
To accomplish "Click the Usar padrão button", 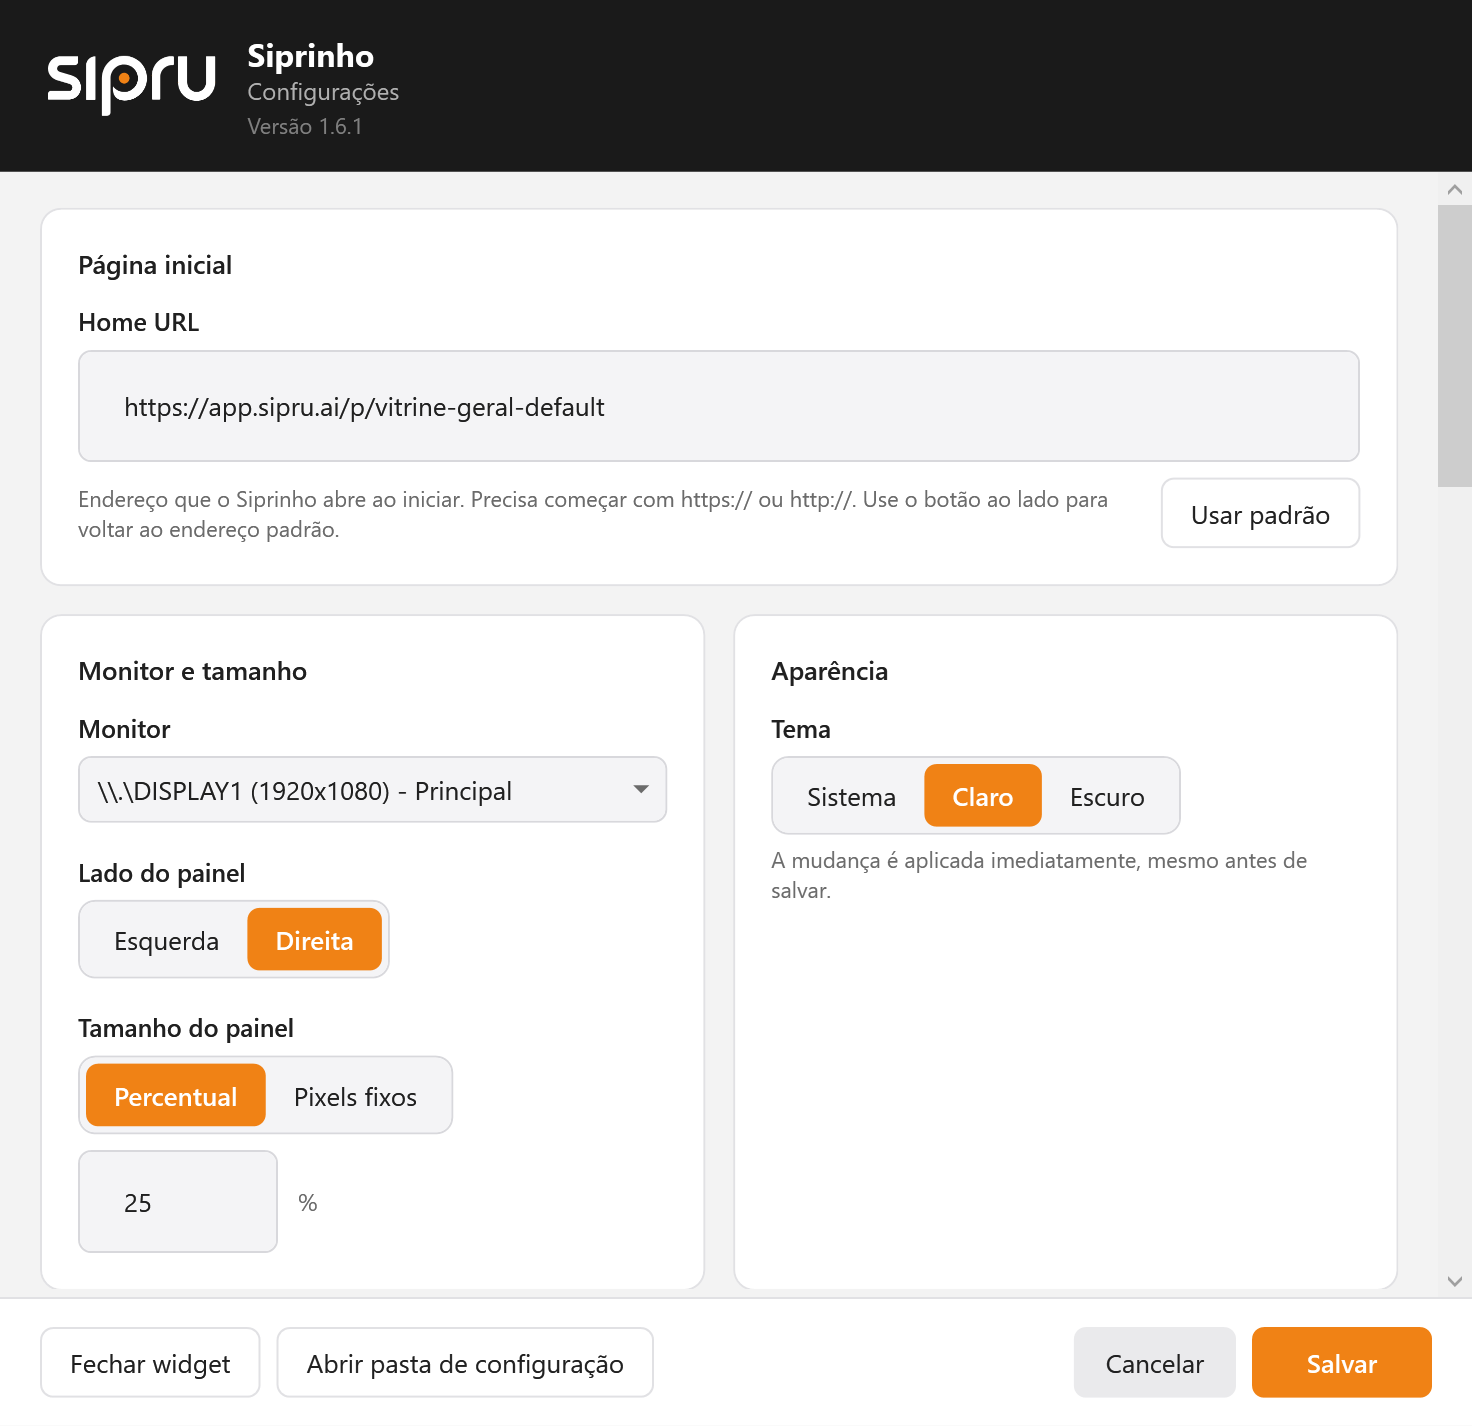I will click(1260, 514).
